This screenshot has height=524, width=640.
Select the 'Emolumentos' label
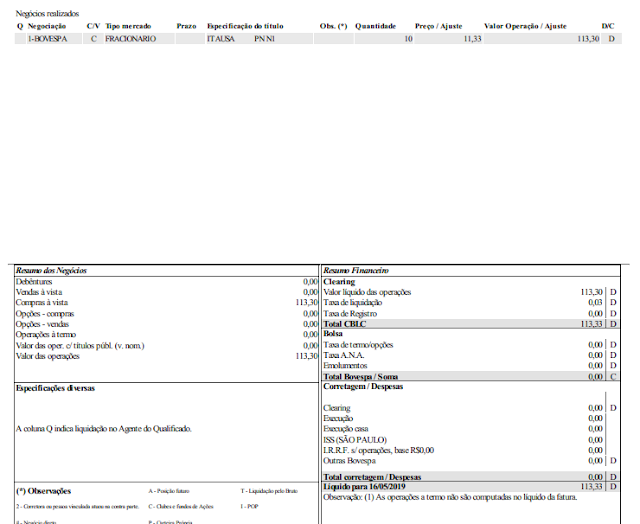click(x=345, y=366)
